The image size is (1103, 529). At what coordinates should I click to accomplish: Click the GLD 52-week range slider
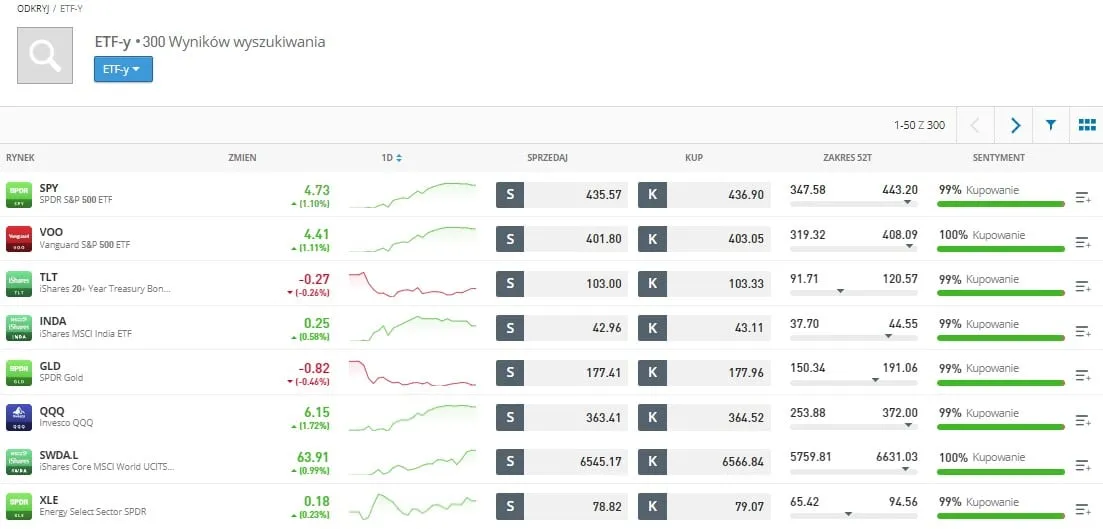[x=854, y=381]
